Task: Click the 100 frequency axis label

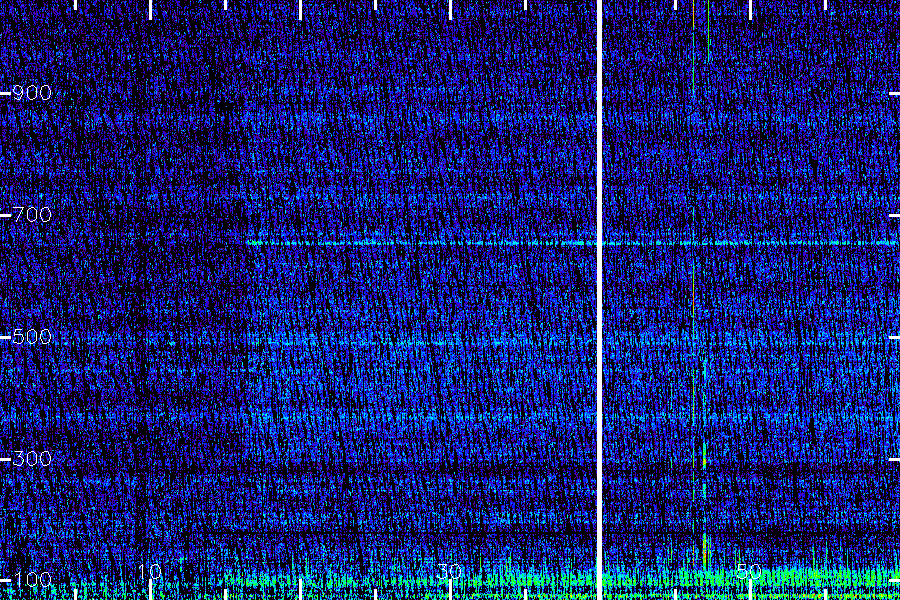Action: coord(32,580)
